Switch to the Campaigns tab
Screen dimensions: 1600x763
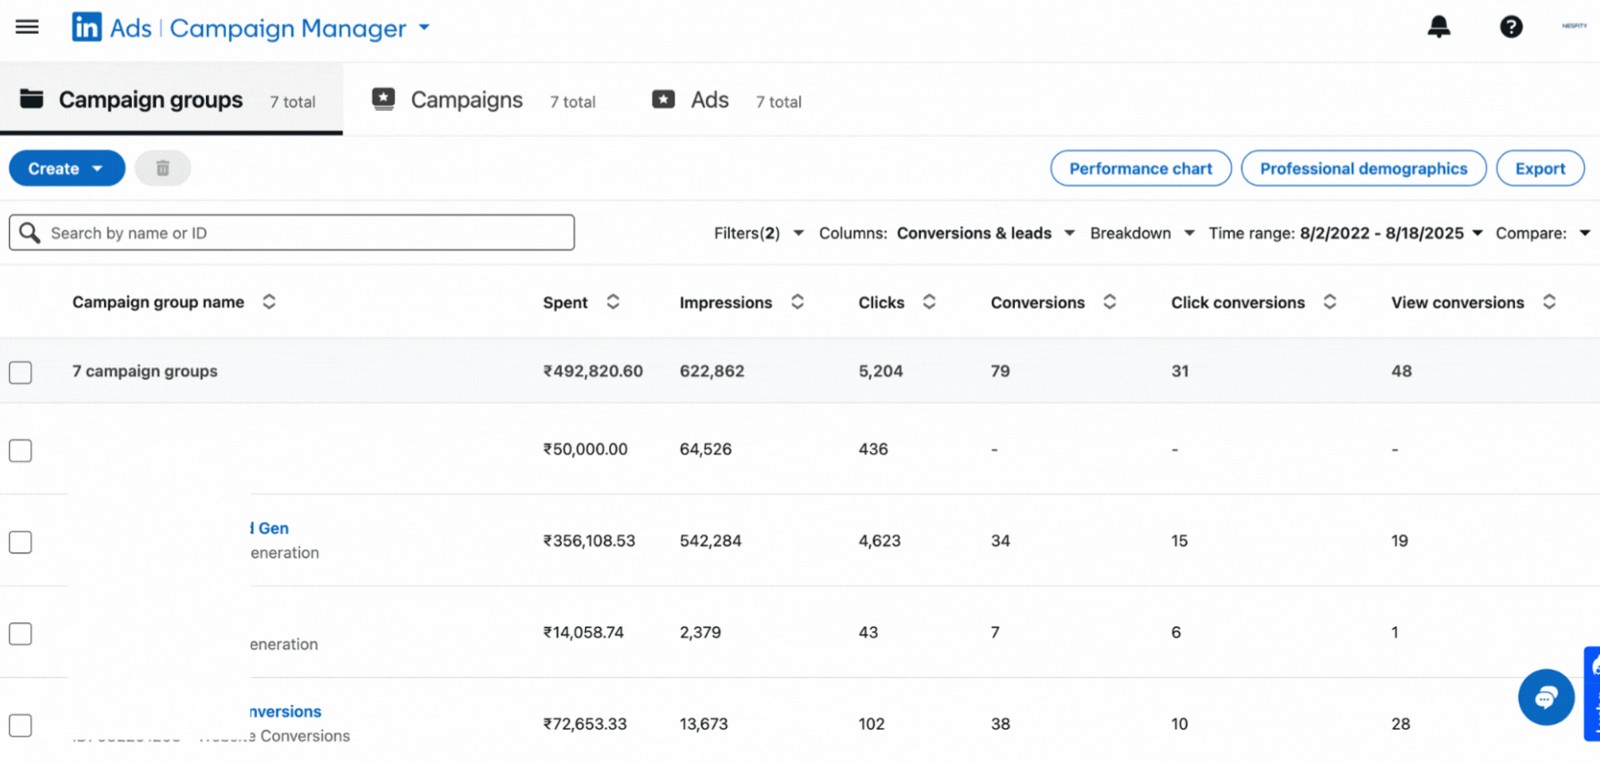tap(483, 100)
